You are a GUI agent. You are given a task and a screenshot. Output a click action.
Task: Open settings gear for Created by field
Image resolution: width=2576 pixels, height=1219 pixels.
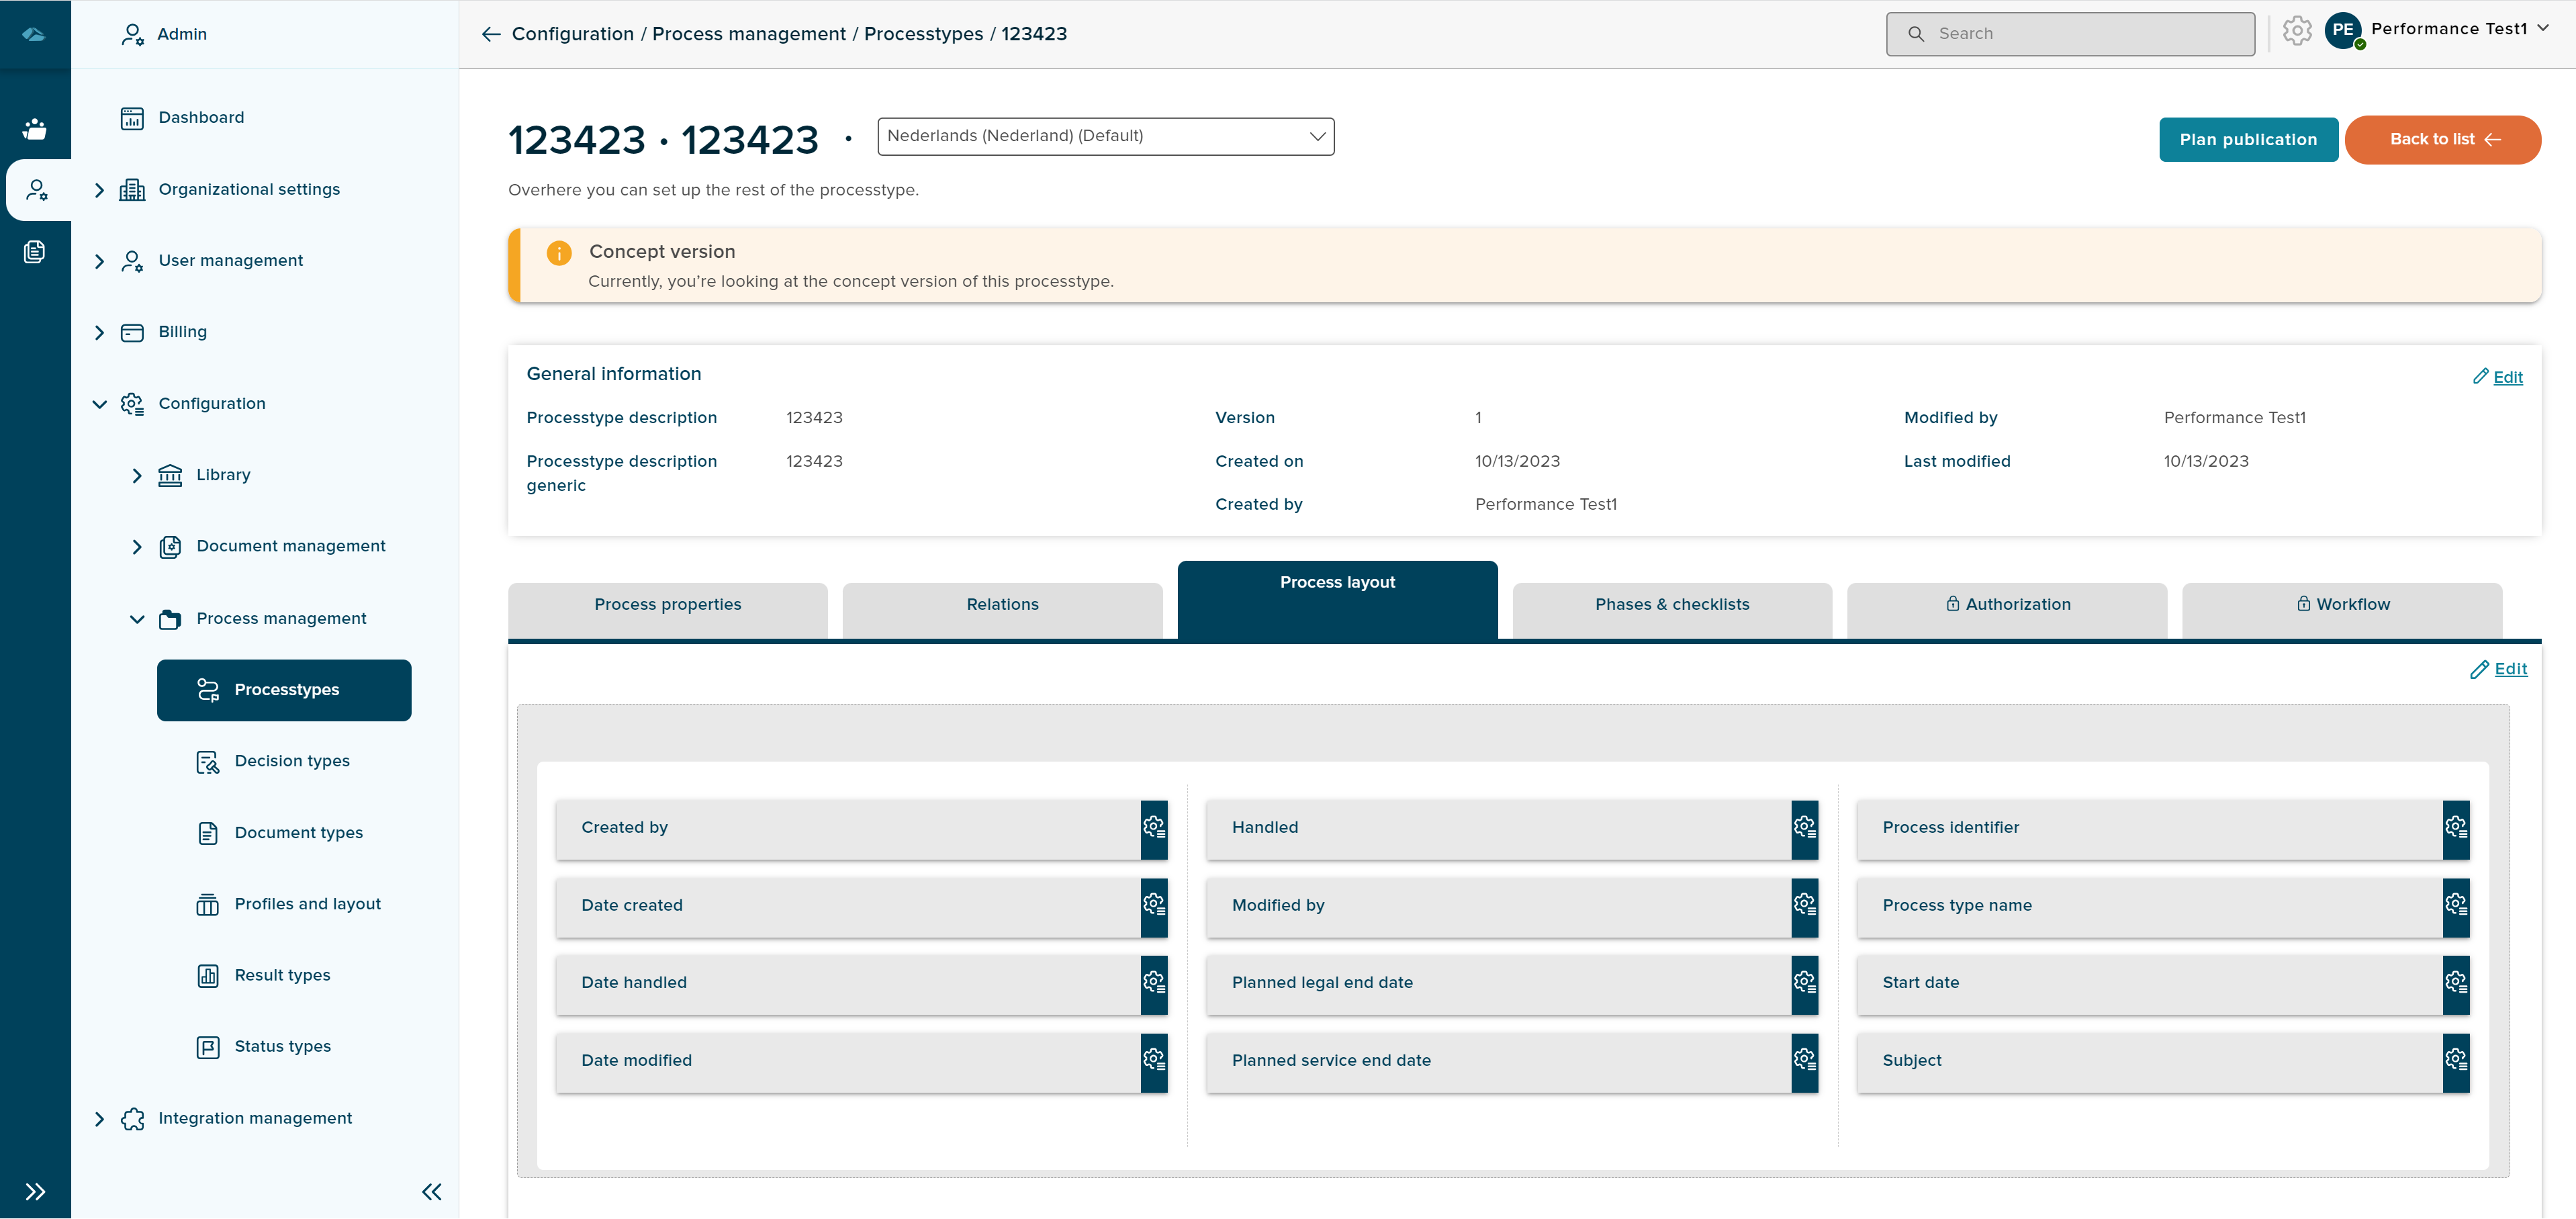[x=1154, y=828]
